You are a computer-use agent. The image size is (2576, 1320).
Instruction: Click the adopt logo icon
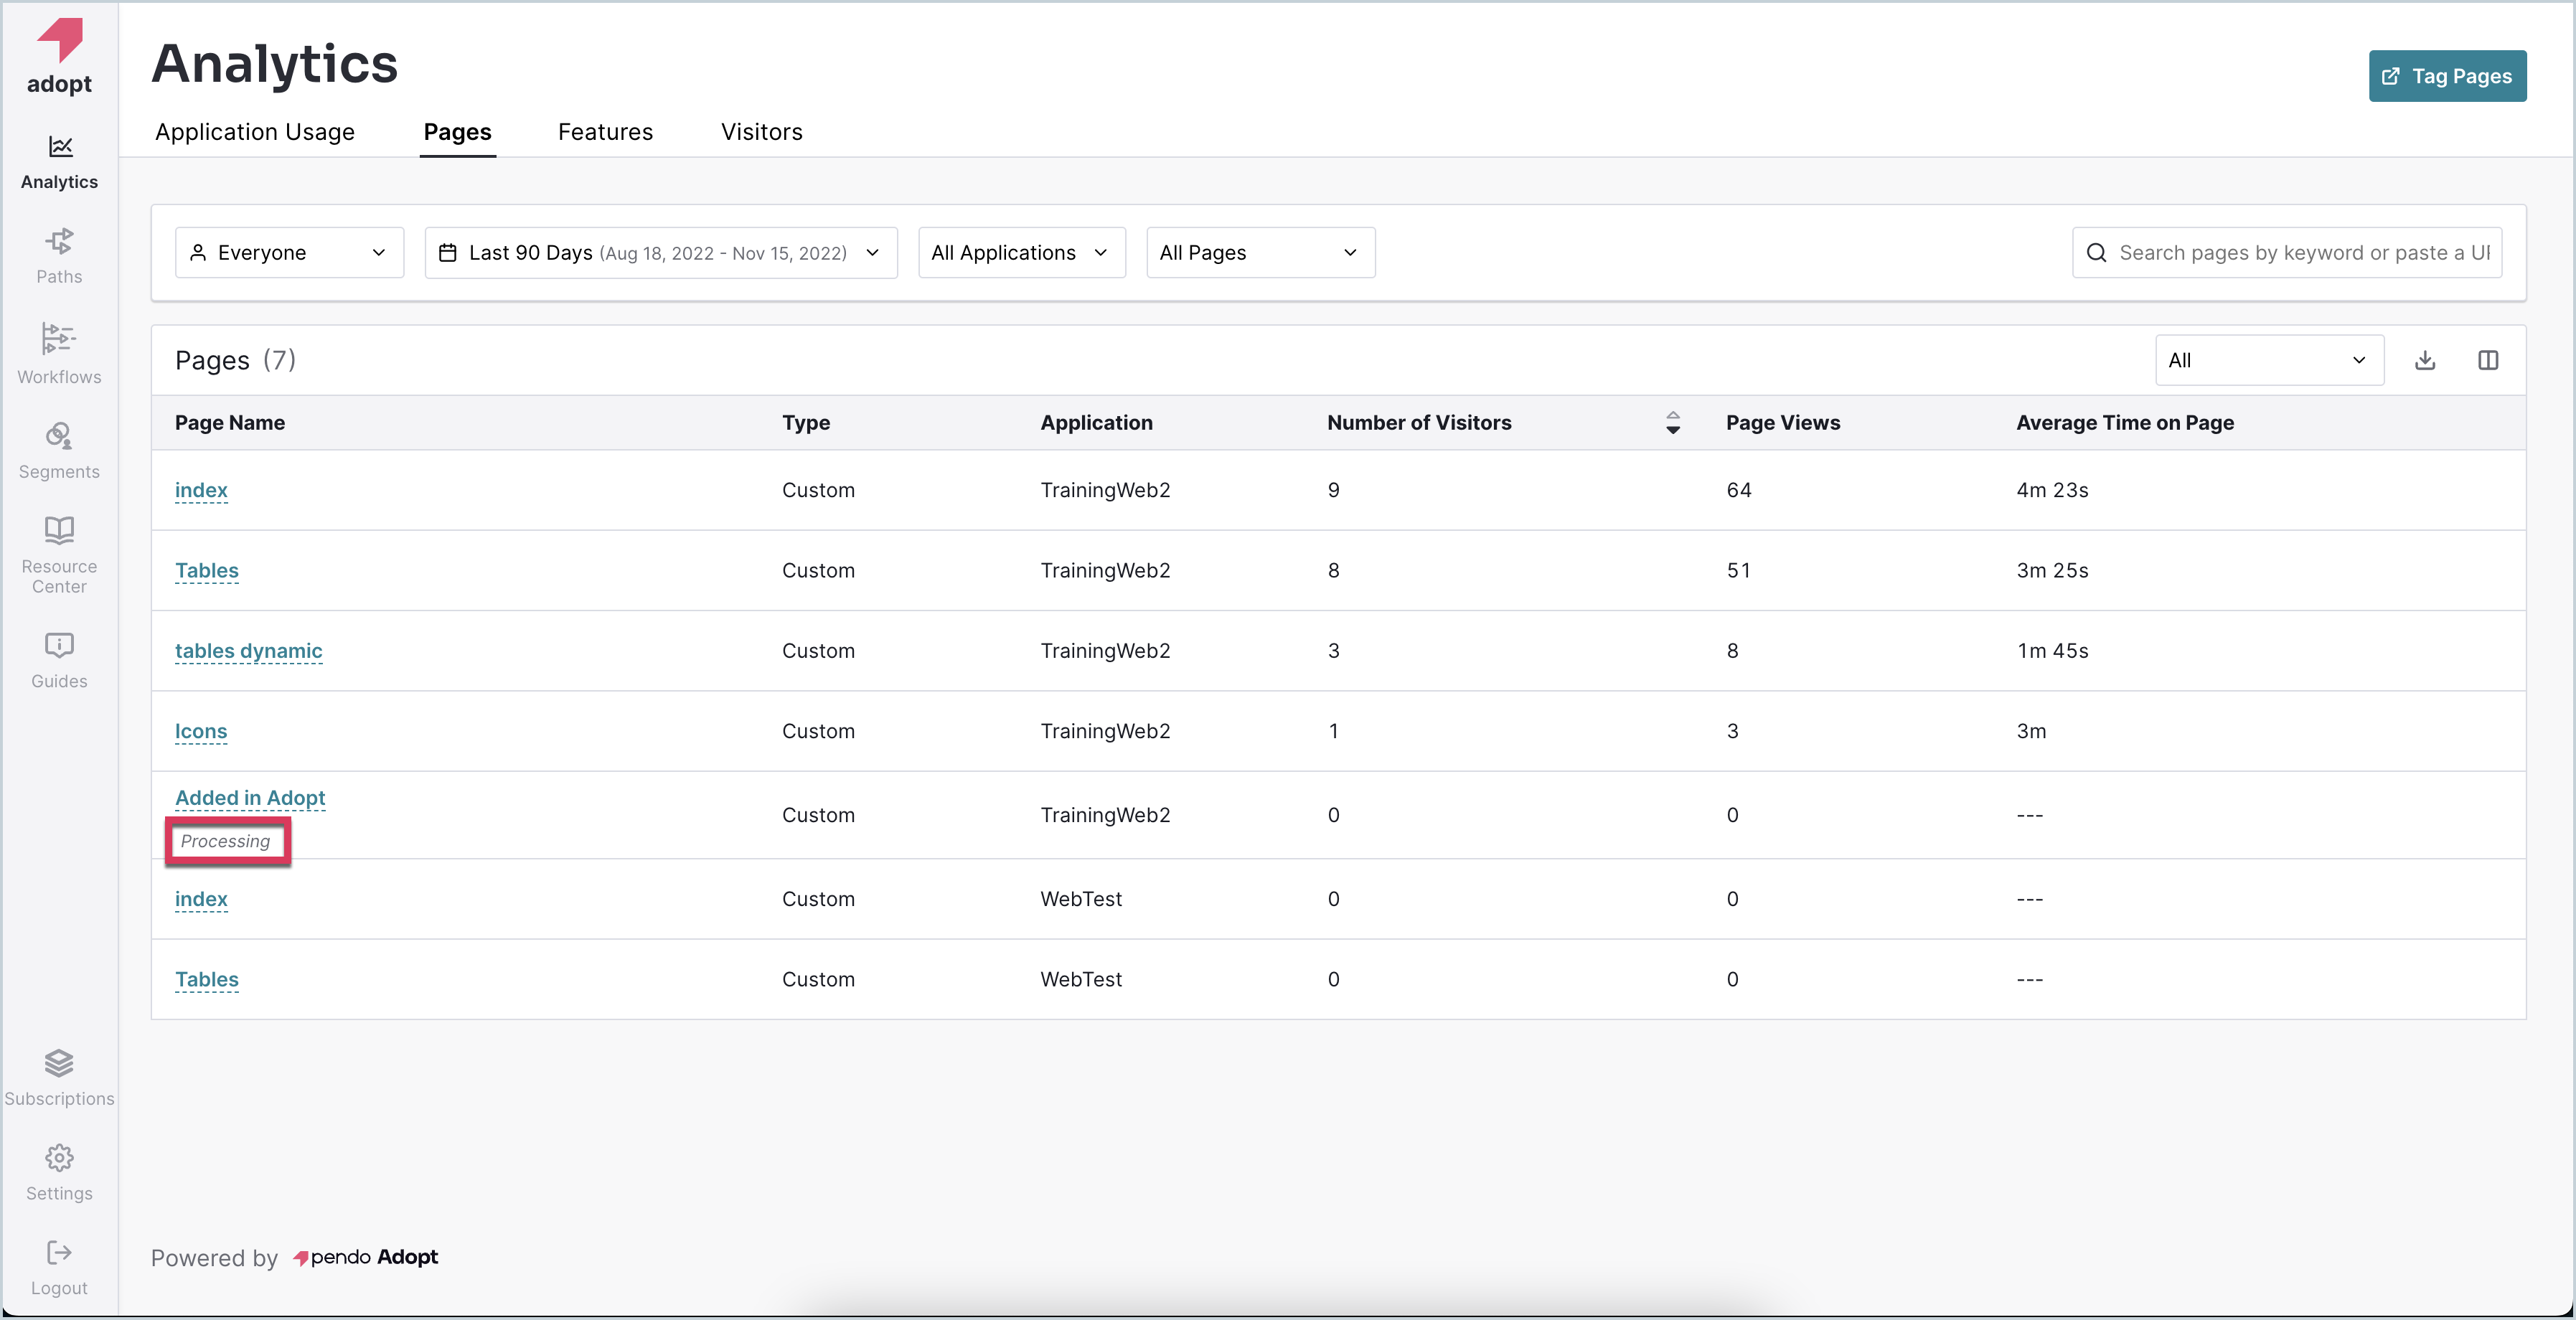(59, 40)
